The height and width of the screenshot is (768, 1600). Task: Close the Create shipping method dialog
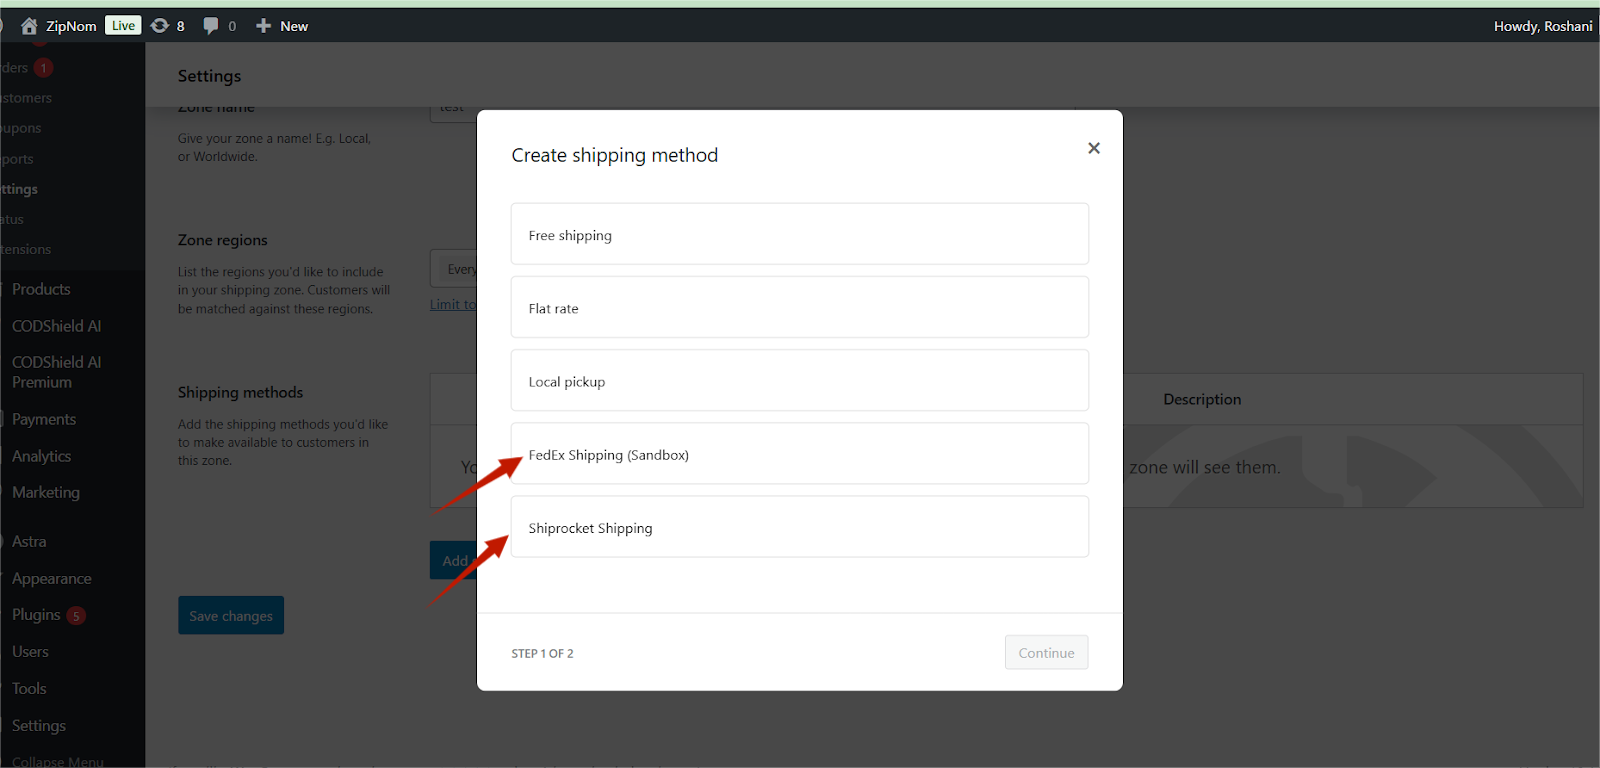pos(1093,148)
